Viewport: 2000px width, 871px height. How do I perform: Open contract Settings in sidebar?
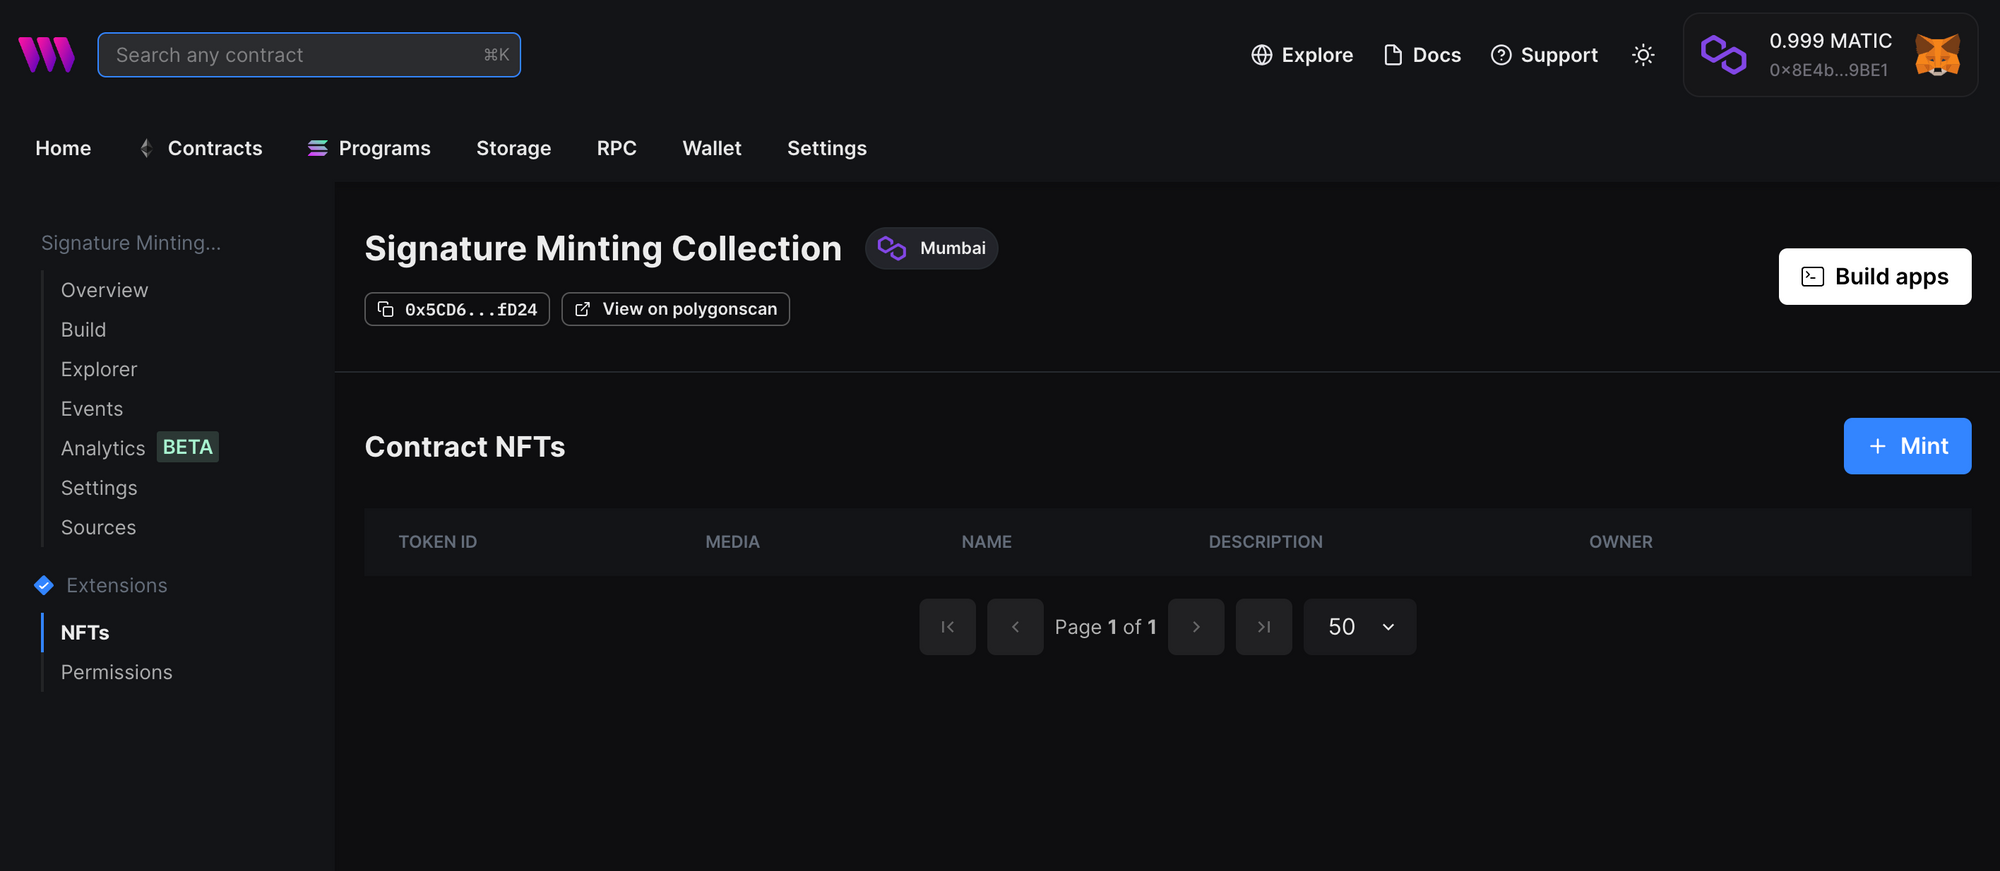click(x=99, y=488)
